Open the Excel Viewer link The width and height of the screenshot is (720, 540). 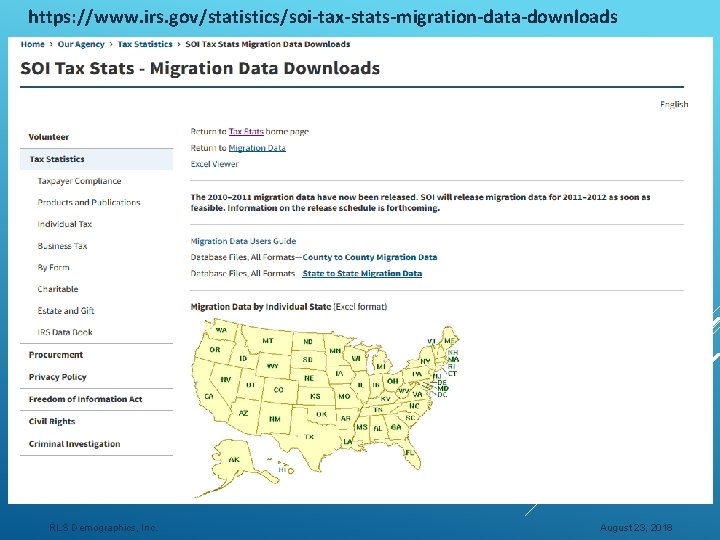[214, 164]
